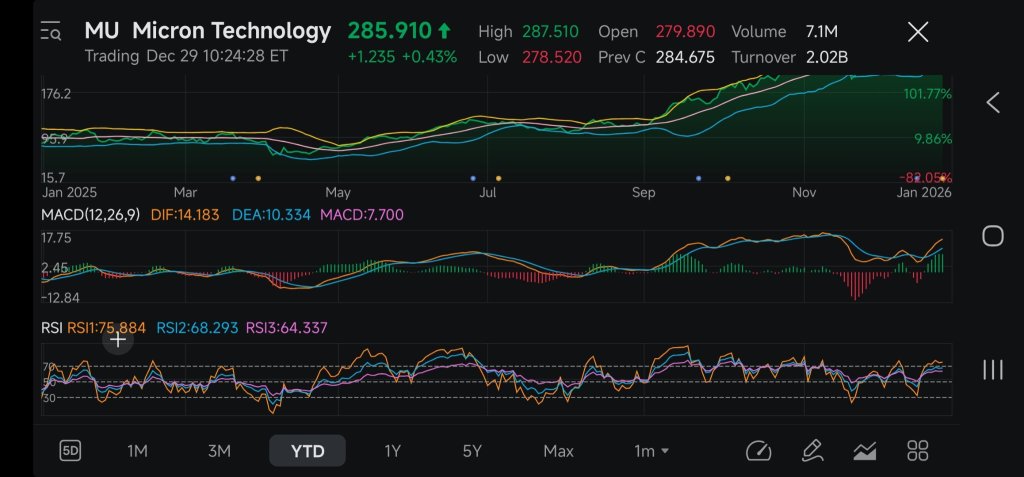Switch to the 1M timeframe
Screen dimensions: 1024x477
[136, 451]
